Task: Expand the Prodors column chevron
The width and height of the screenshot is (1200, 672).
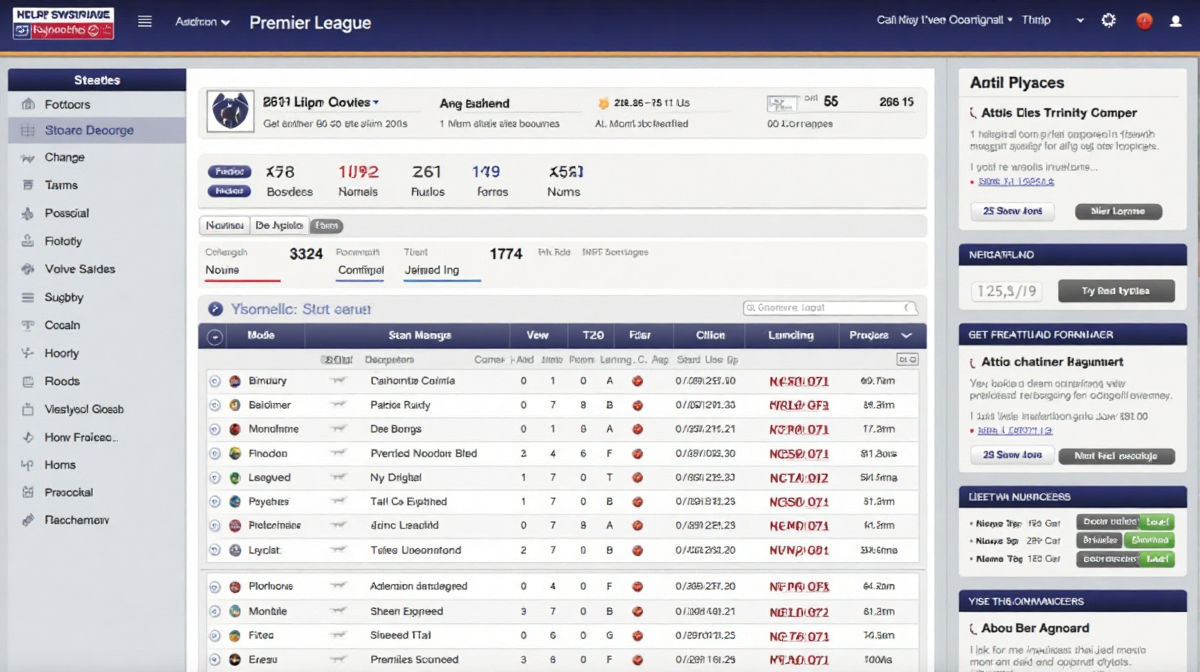Action: coord(907,336)
